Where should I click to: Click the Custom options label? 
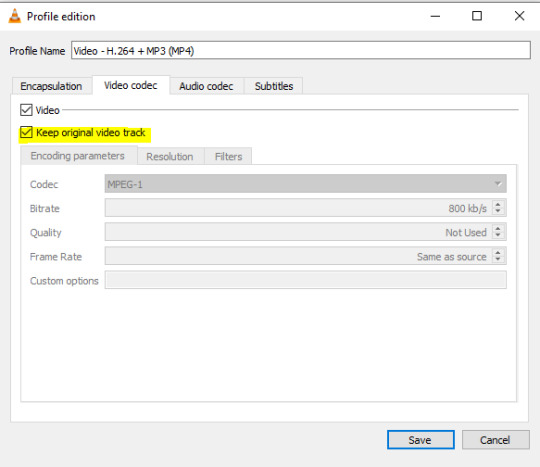coord(64,281)
